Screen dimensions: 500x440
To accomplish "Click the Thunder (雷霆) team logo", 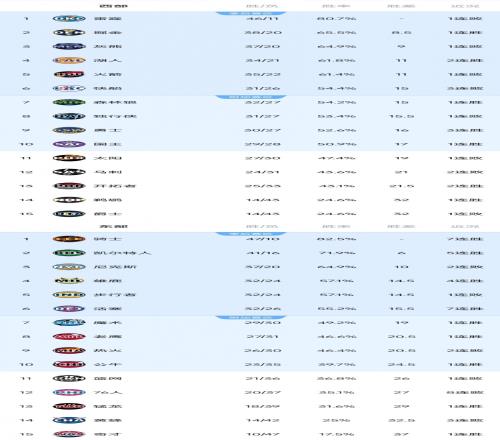I will point(69,19).
